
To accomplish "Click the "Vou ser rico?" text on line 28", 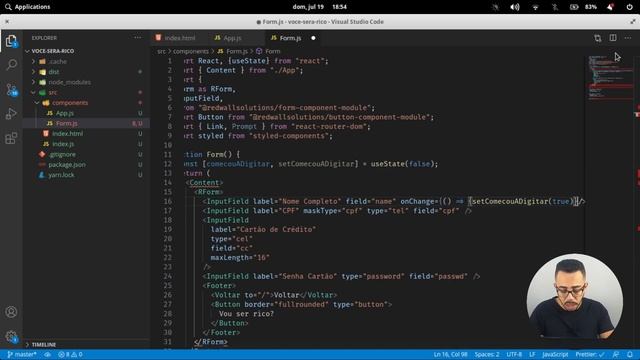I will pos(246,313).
